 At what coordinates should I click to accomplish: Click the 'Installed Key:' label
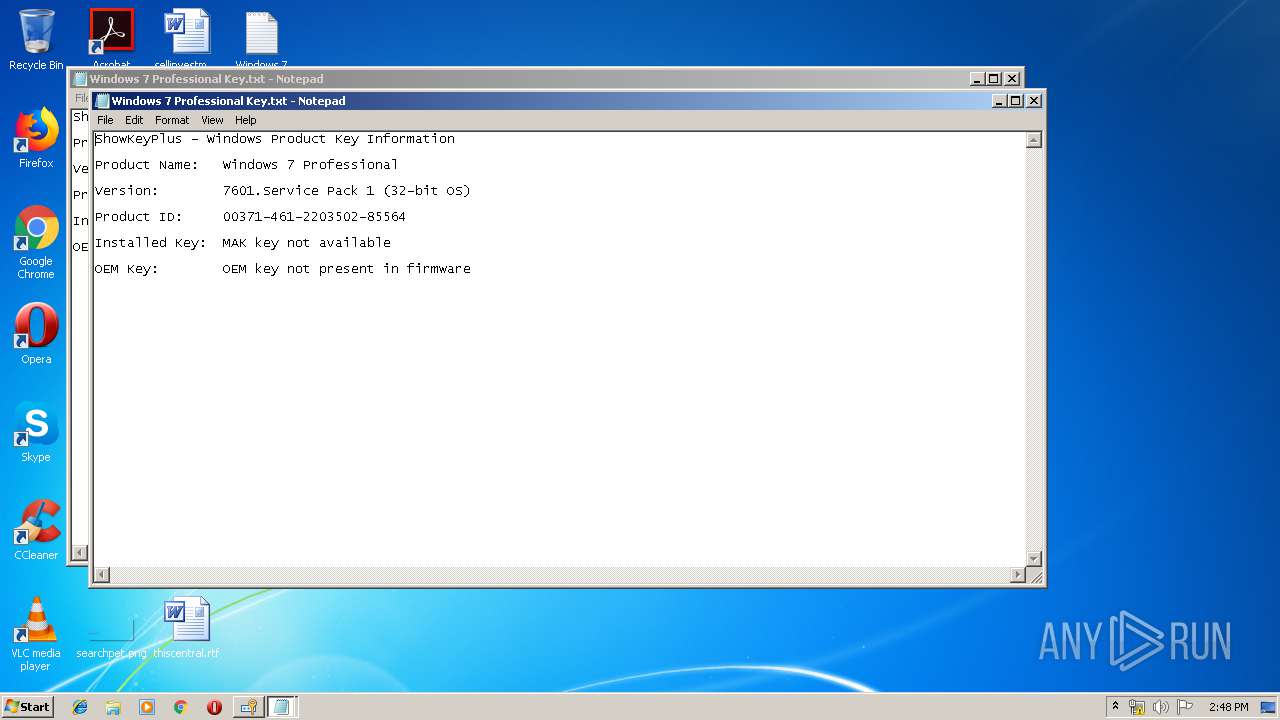[x=150, y=243]
